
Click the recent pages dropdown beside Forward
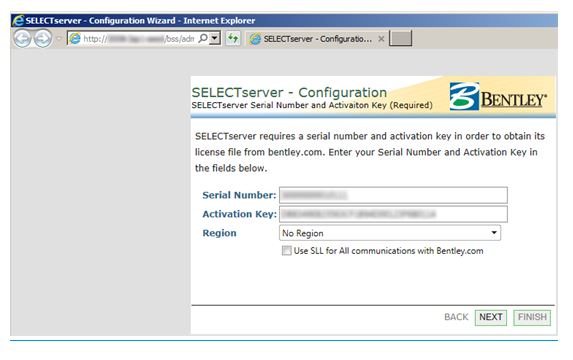pos(59,38)
